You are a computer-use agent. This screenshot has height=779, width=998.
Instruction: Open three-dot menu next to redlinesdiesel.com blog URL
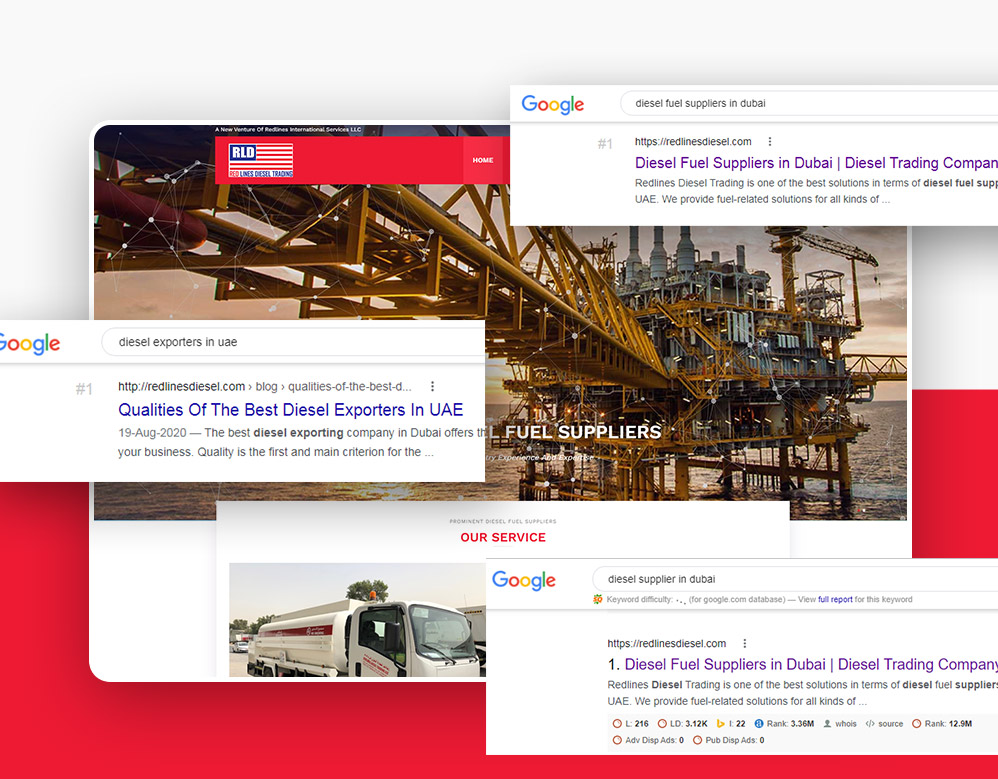(432, 386)
